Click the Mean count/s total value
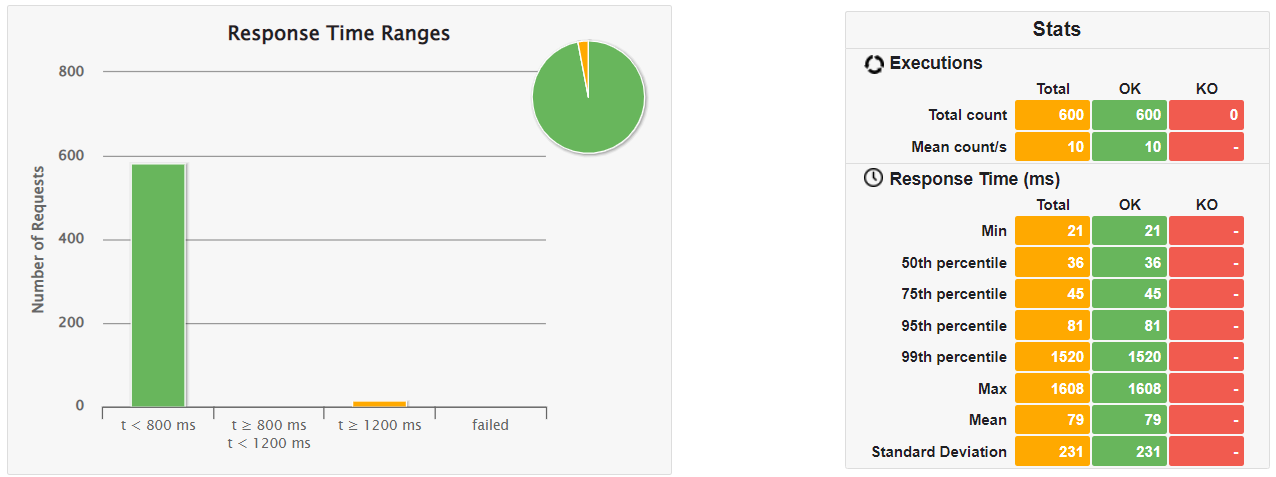1276x477 pixels. pyautogui.click(x=1050, y=147)
